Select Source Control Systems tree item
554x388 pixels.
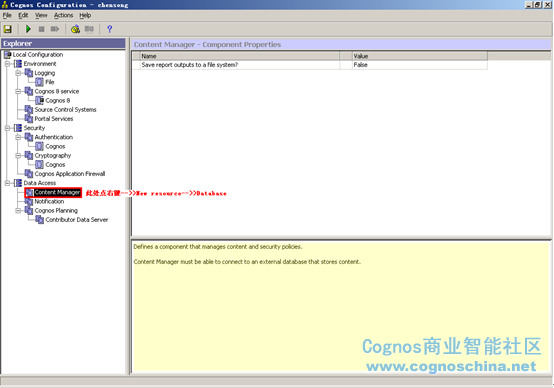tap(65, 110)
